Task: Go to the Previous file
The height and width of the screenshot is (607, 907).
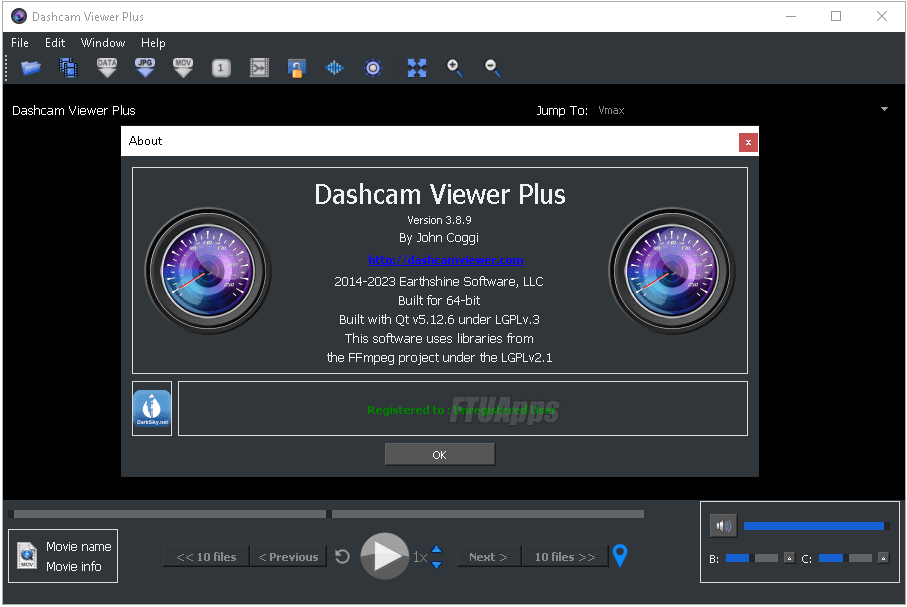Action: click(288, 557)
